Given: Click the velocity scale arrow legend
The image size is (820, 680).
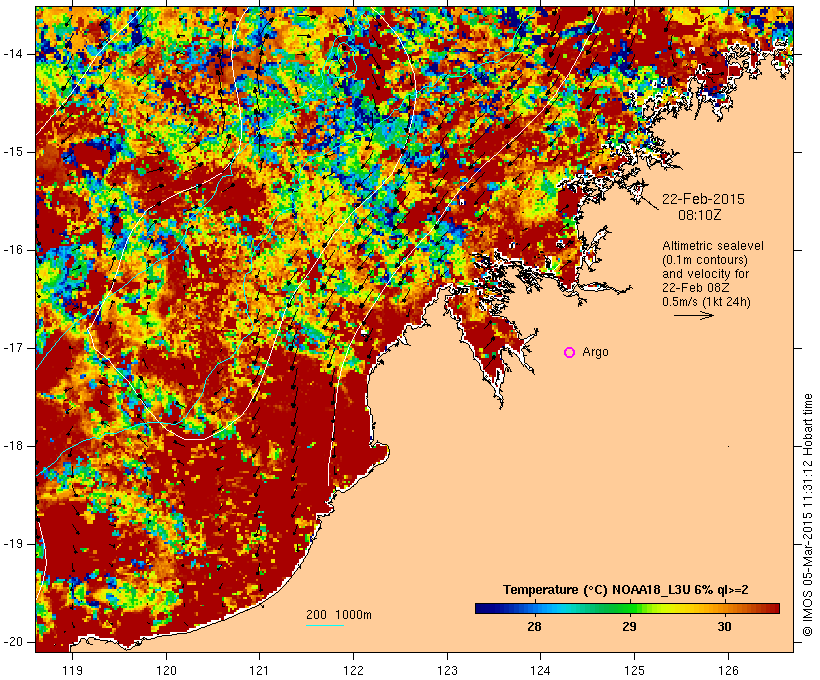Looking at the screenshot, I should click(693, 315).
